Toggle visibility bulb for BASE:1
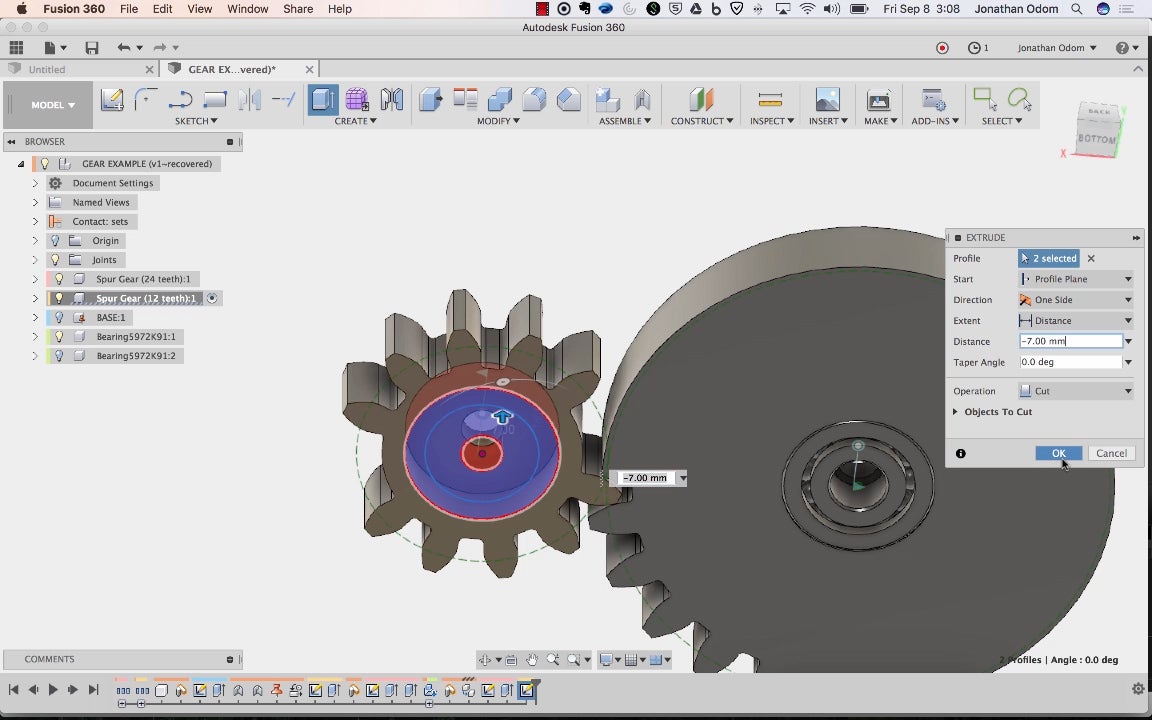Viewport: 1152px width, 720px height. click(59, 317)
